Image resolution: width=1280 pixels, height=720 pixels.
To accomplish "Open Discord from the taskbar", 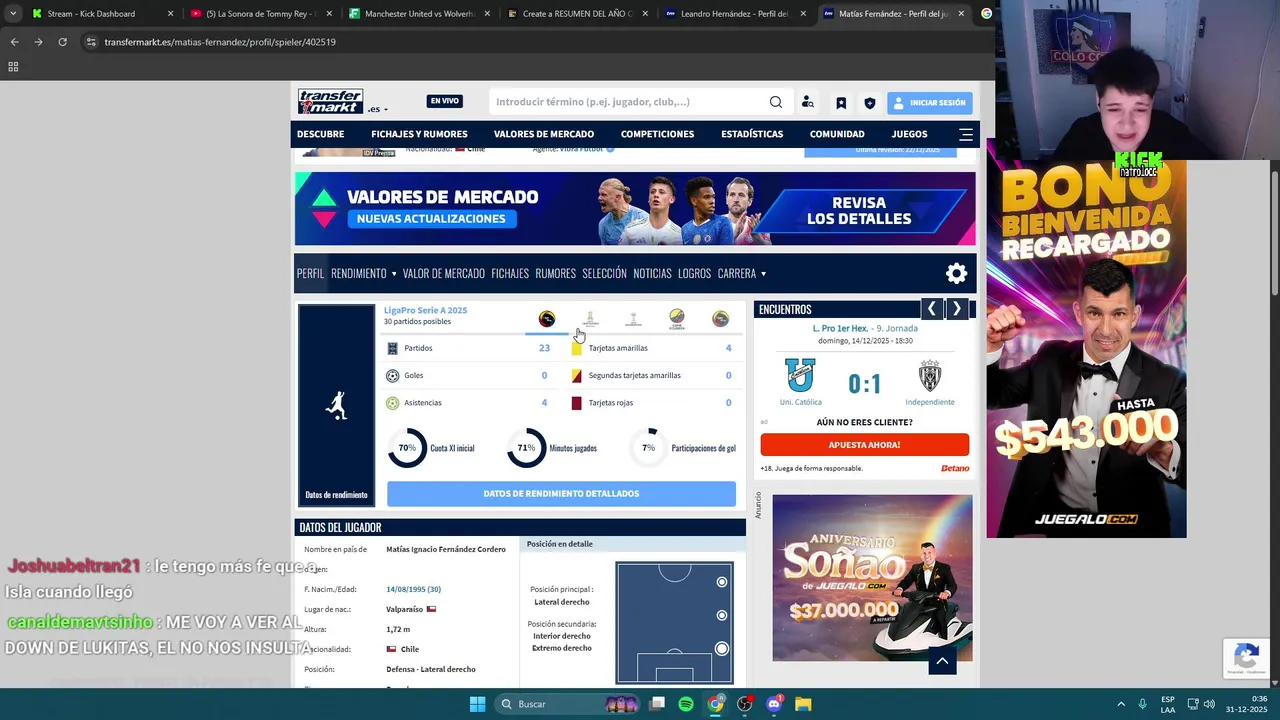I will (x=774, y=704).
